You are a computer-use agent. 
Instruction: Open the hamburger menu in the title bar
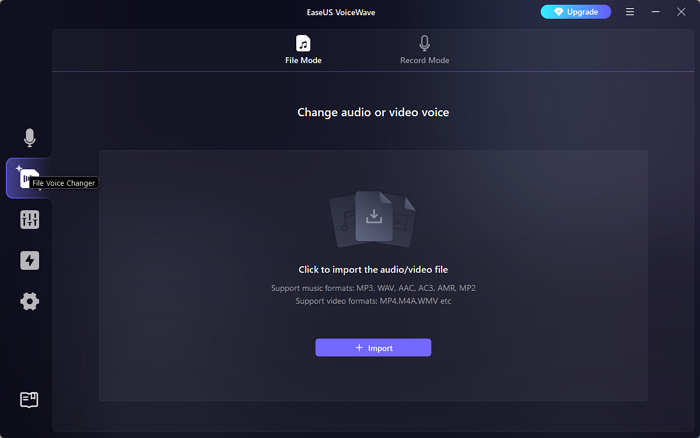[629, 12]
